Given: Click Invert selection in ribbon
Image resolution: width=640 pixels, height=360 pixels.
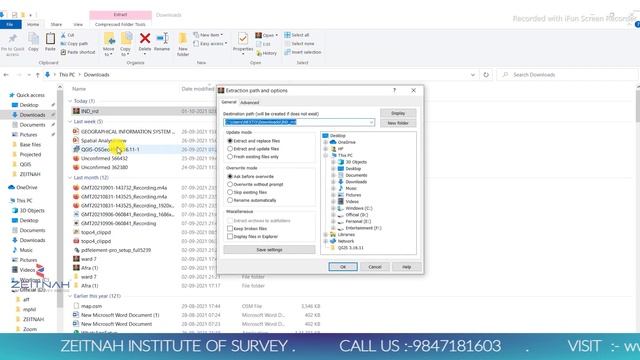Looking at the screenshot, I should click(x=303, y=52).
